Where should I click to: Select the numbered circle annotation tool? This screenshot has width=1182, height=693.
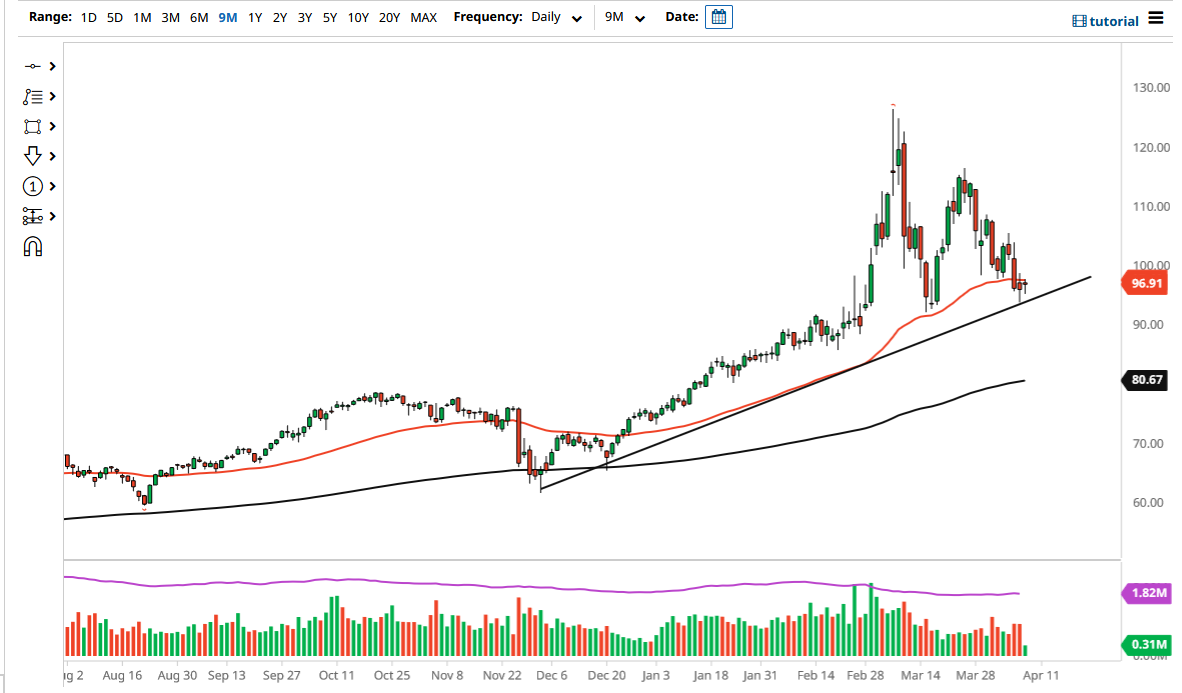tap(32, 186)
